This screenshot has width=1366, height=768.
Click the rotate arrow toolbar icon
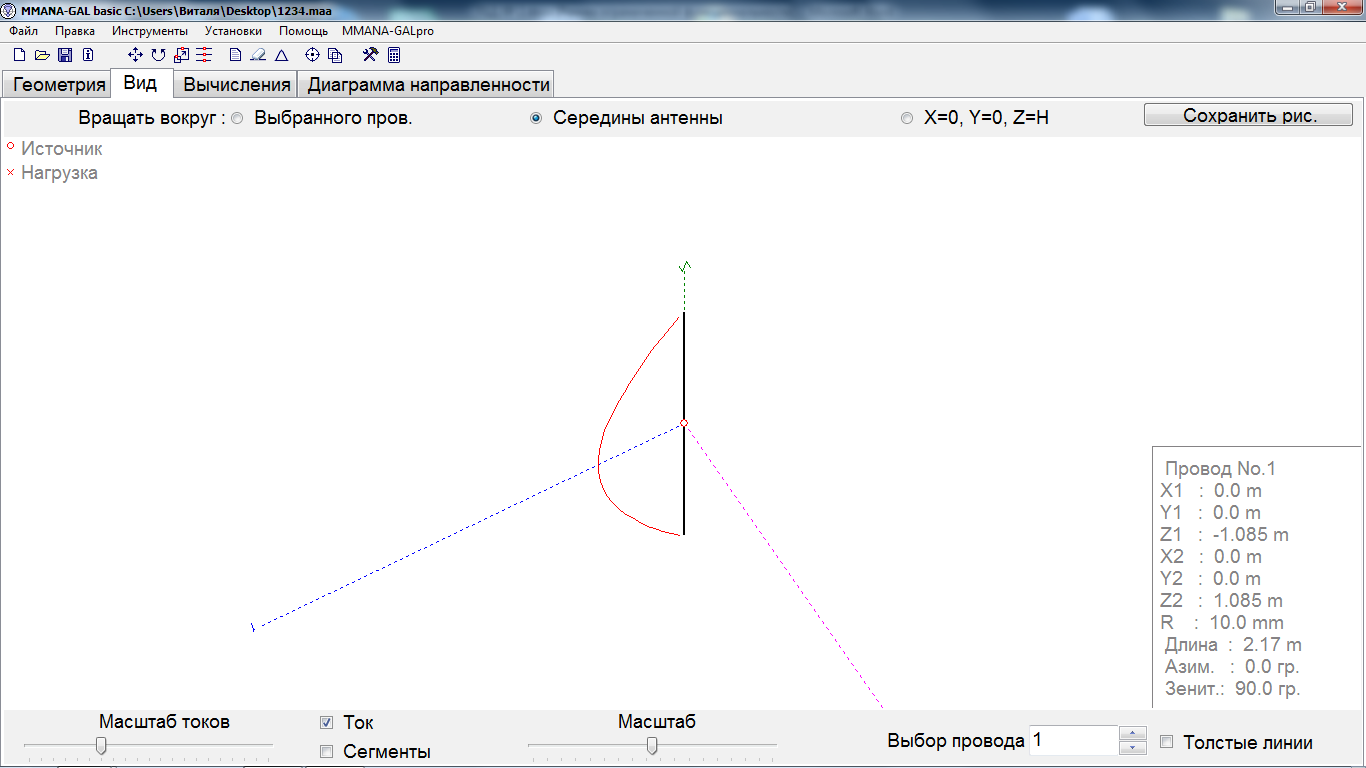click(158, 55)
